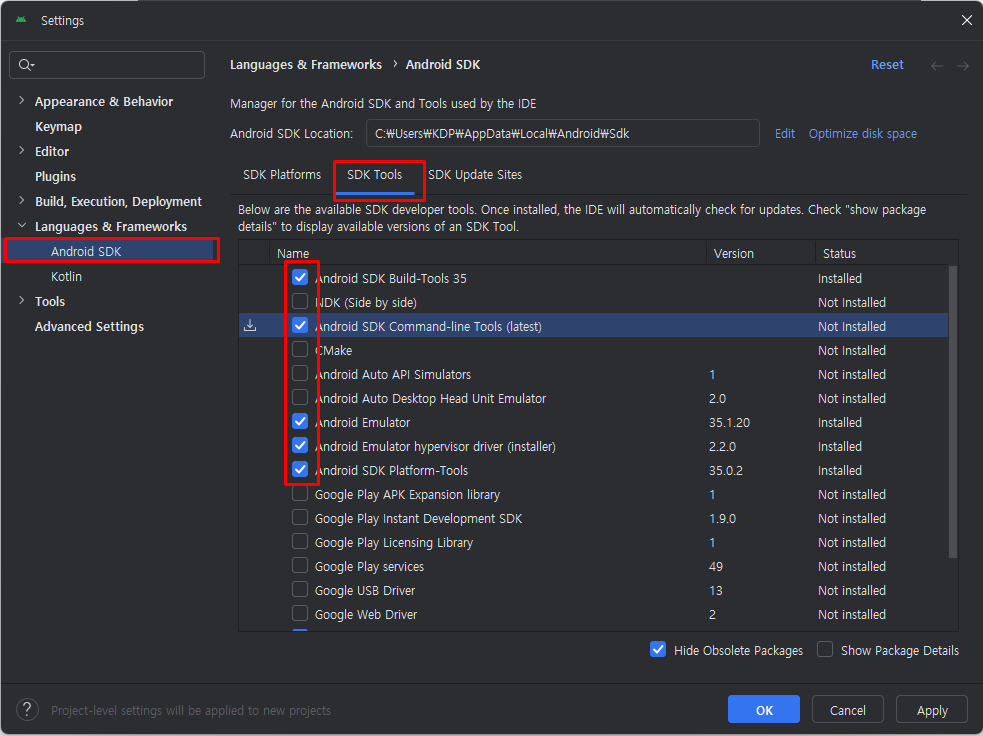Enable Show Package Details
This screenshot has height=736, width=983.
point(825,649)
